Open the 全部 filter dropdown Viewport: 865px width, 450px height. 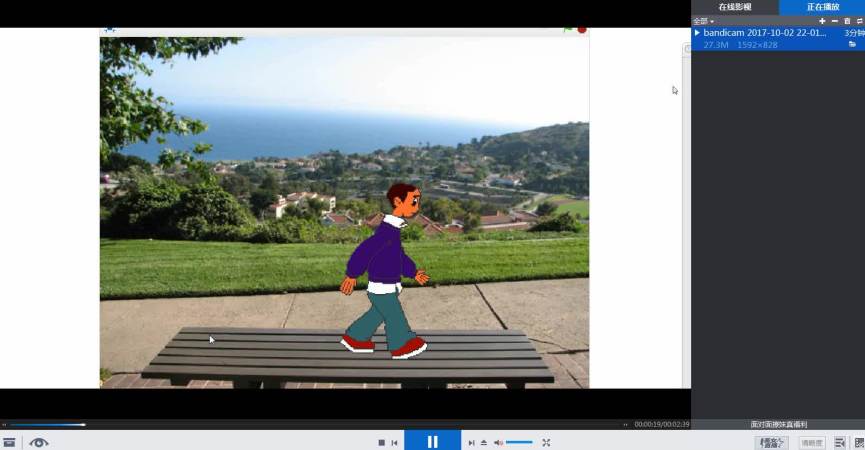(x=703, y=21)
